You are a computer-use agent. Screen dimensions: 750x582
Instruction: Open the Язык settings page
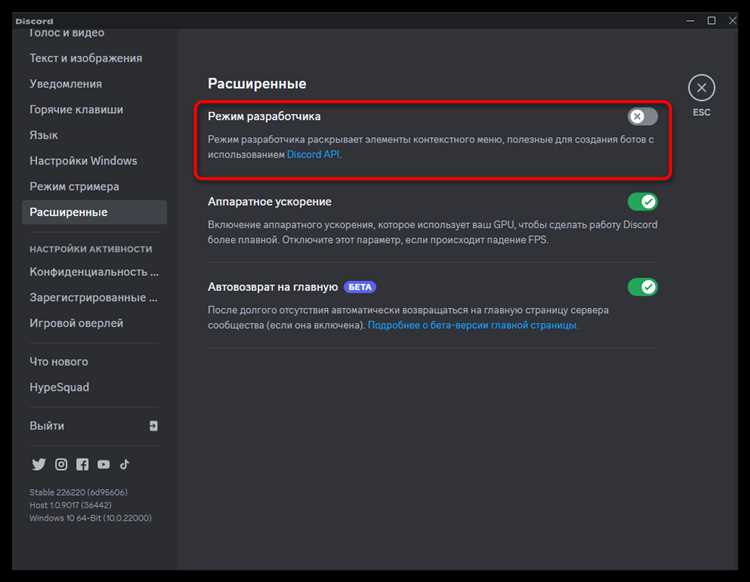tap(44, 135)
